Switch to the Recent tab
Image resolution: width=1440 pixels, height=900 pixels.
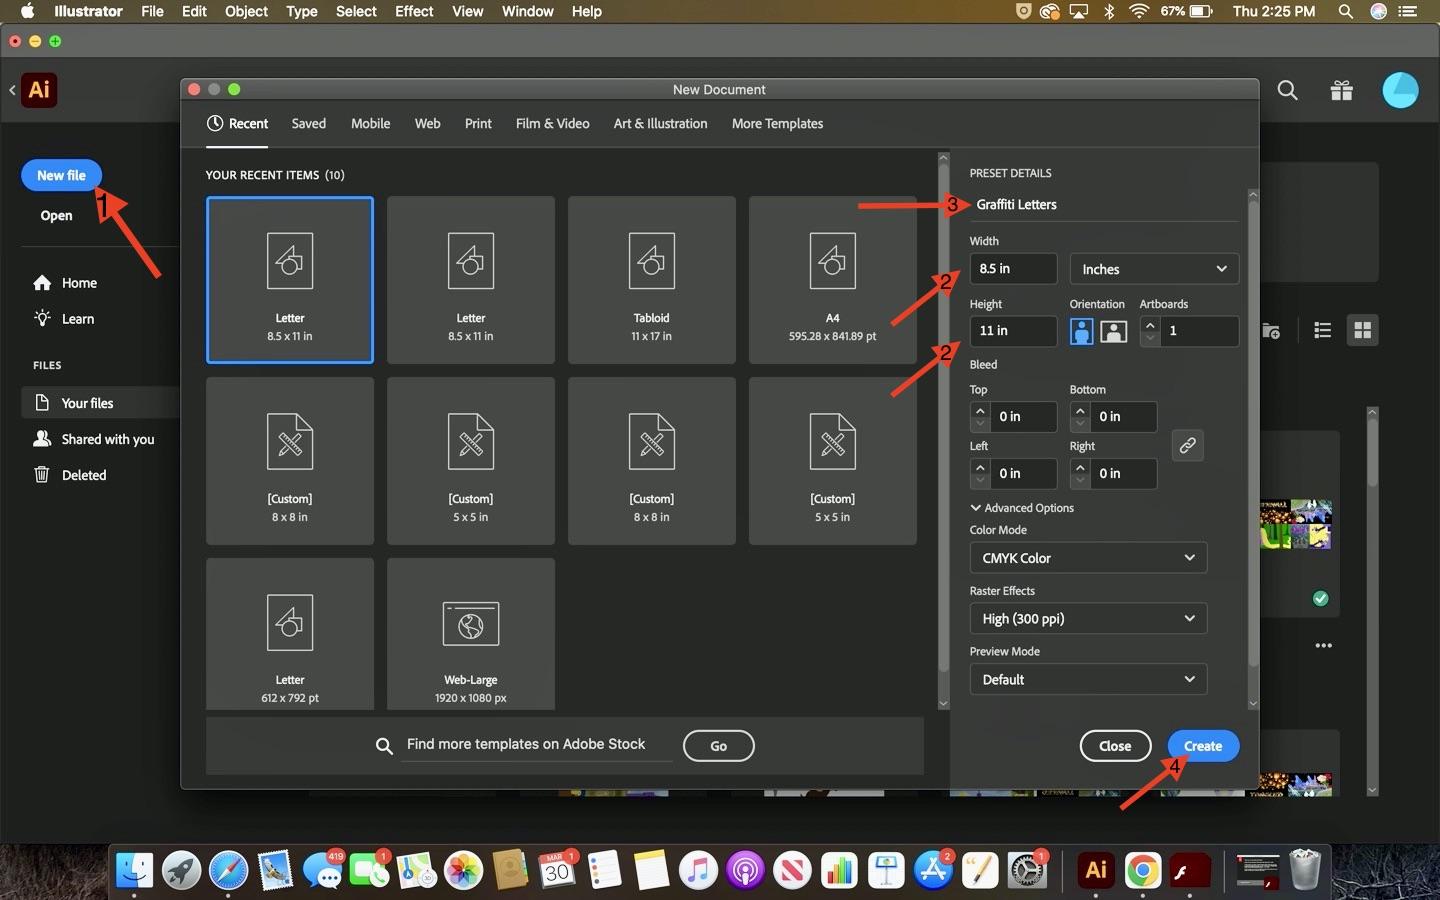click(238, 124)
